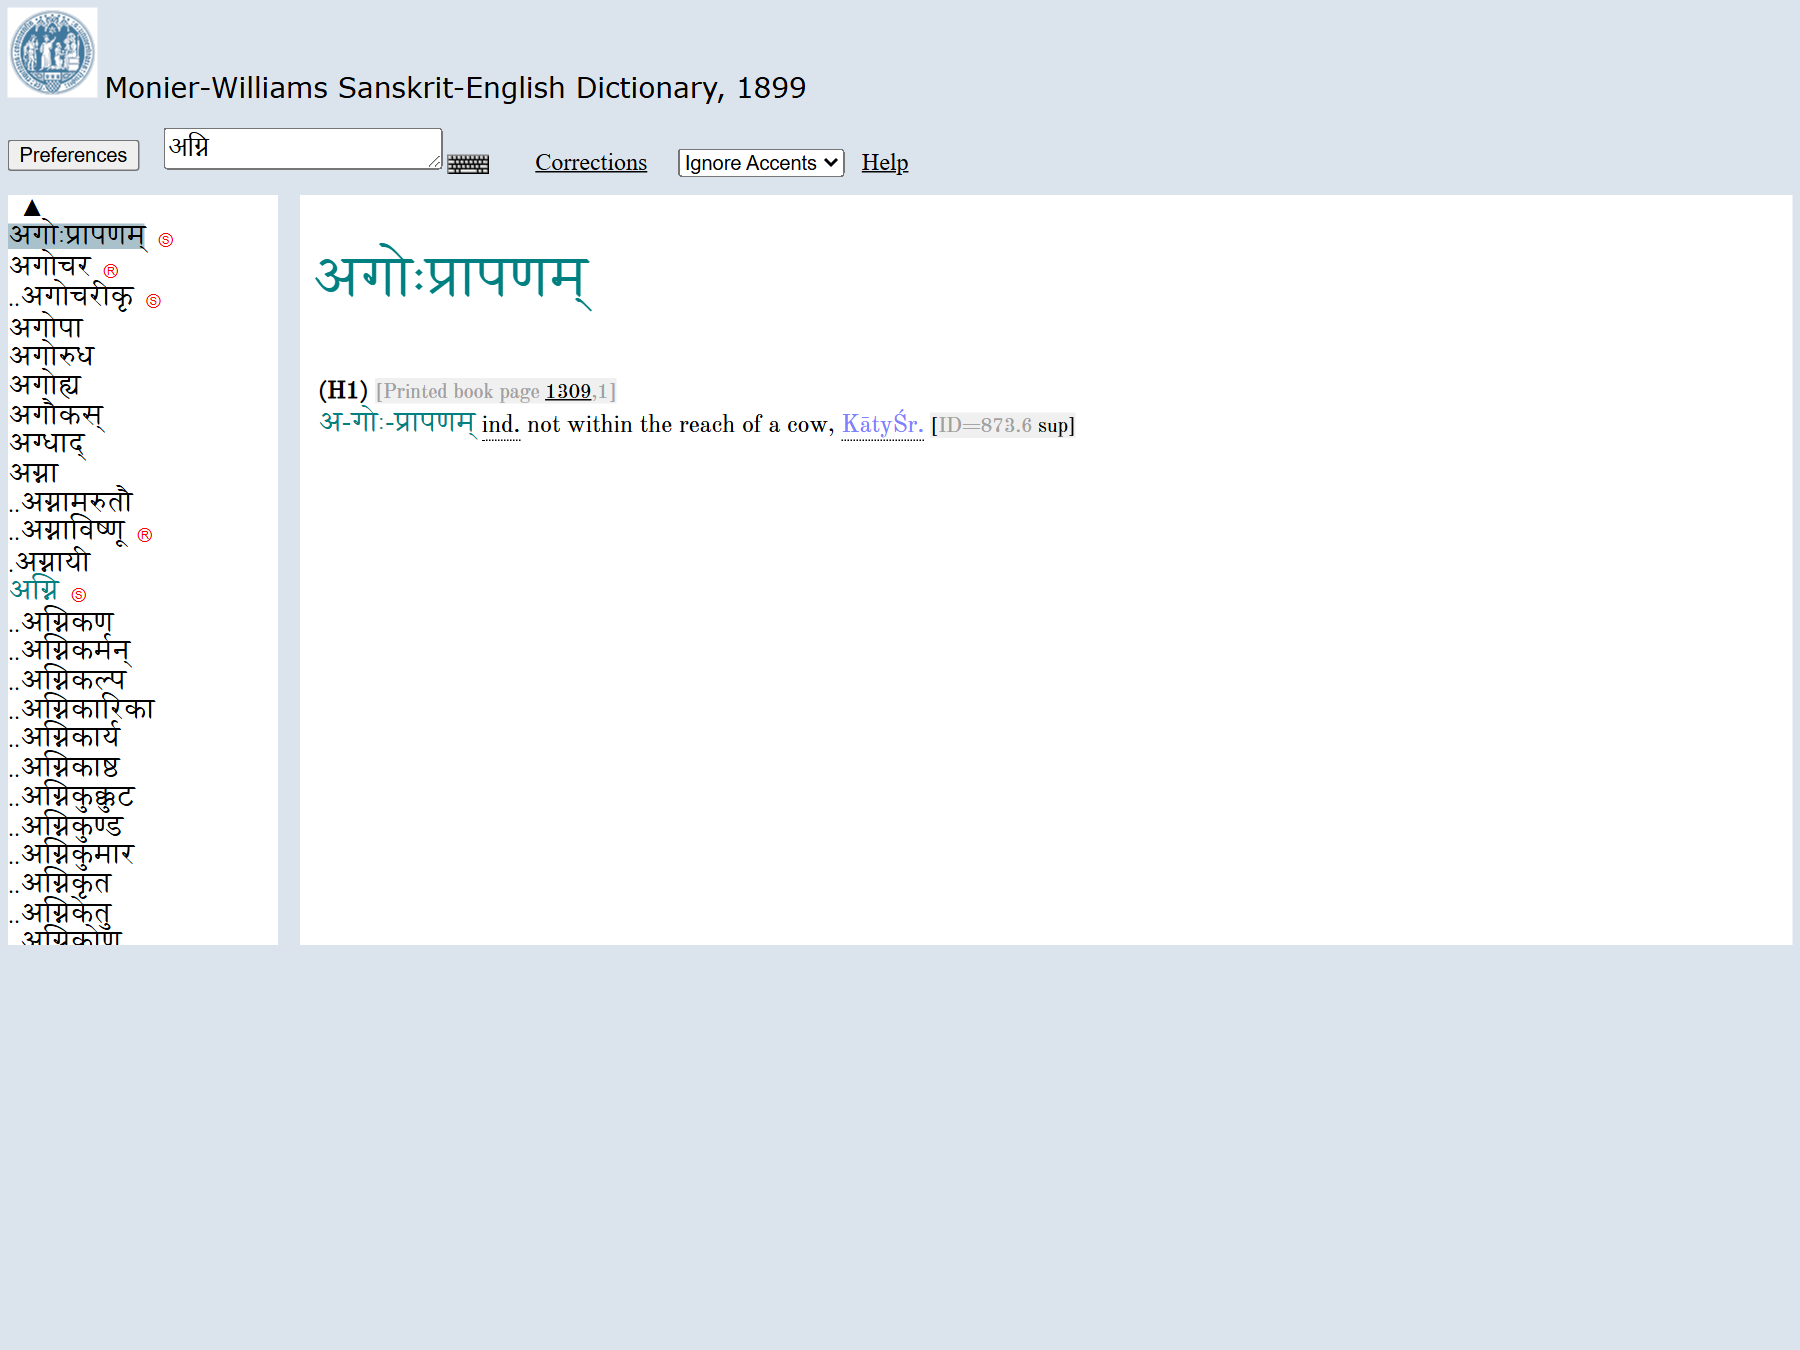Viewport: 1800px width, 1350px height.
Task: Click the KātyŚr. source reference link
Action: (x=882, y=424)
